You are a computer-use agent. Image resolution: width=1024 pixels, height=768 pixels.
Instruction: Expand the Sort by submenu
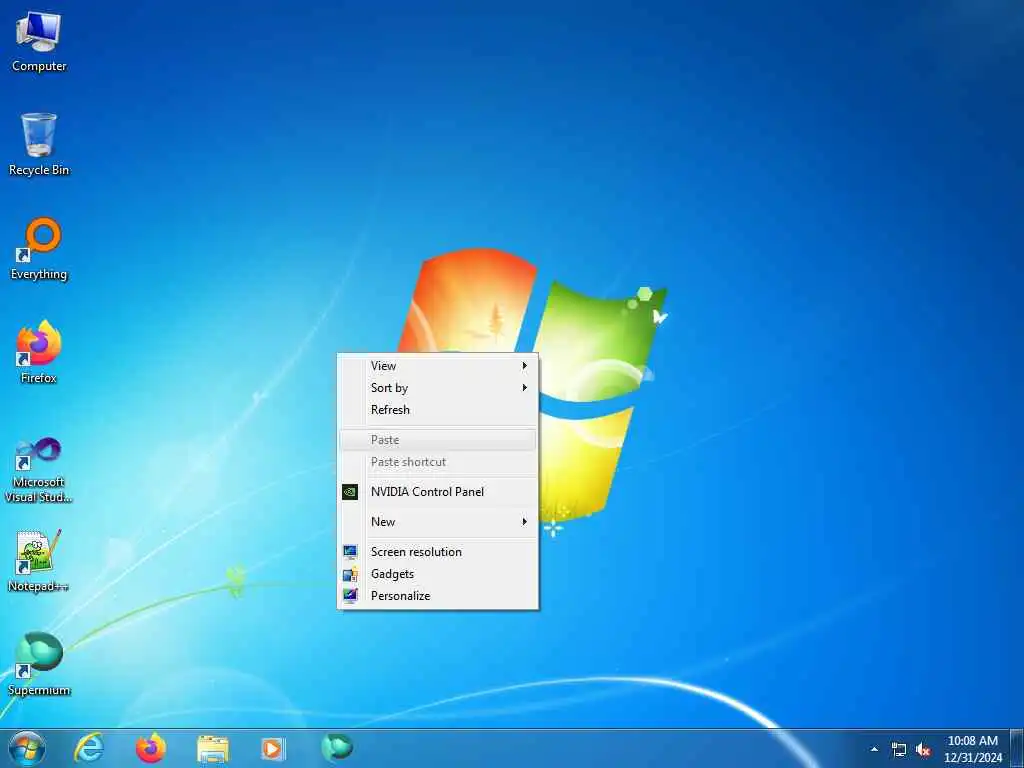point(438,388)
